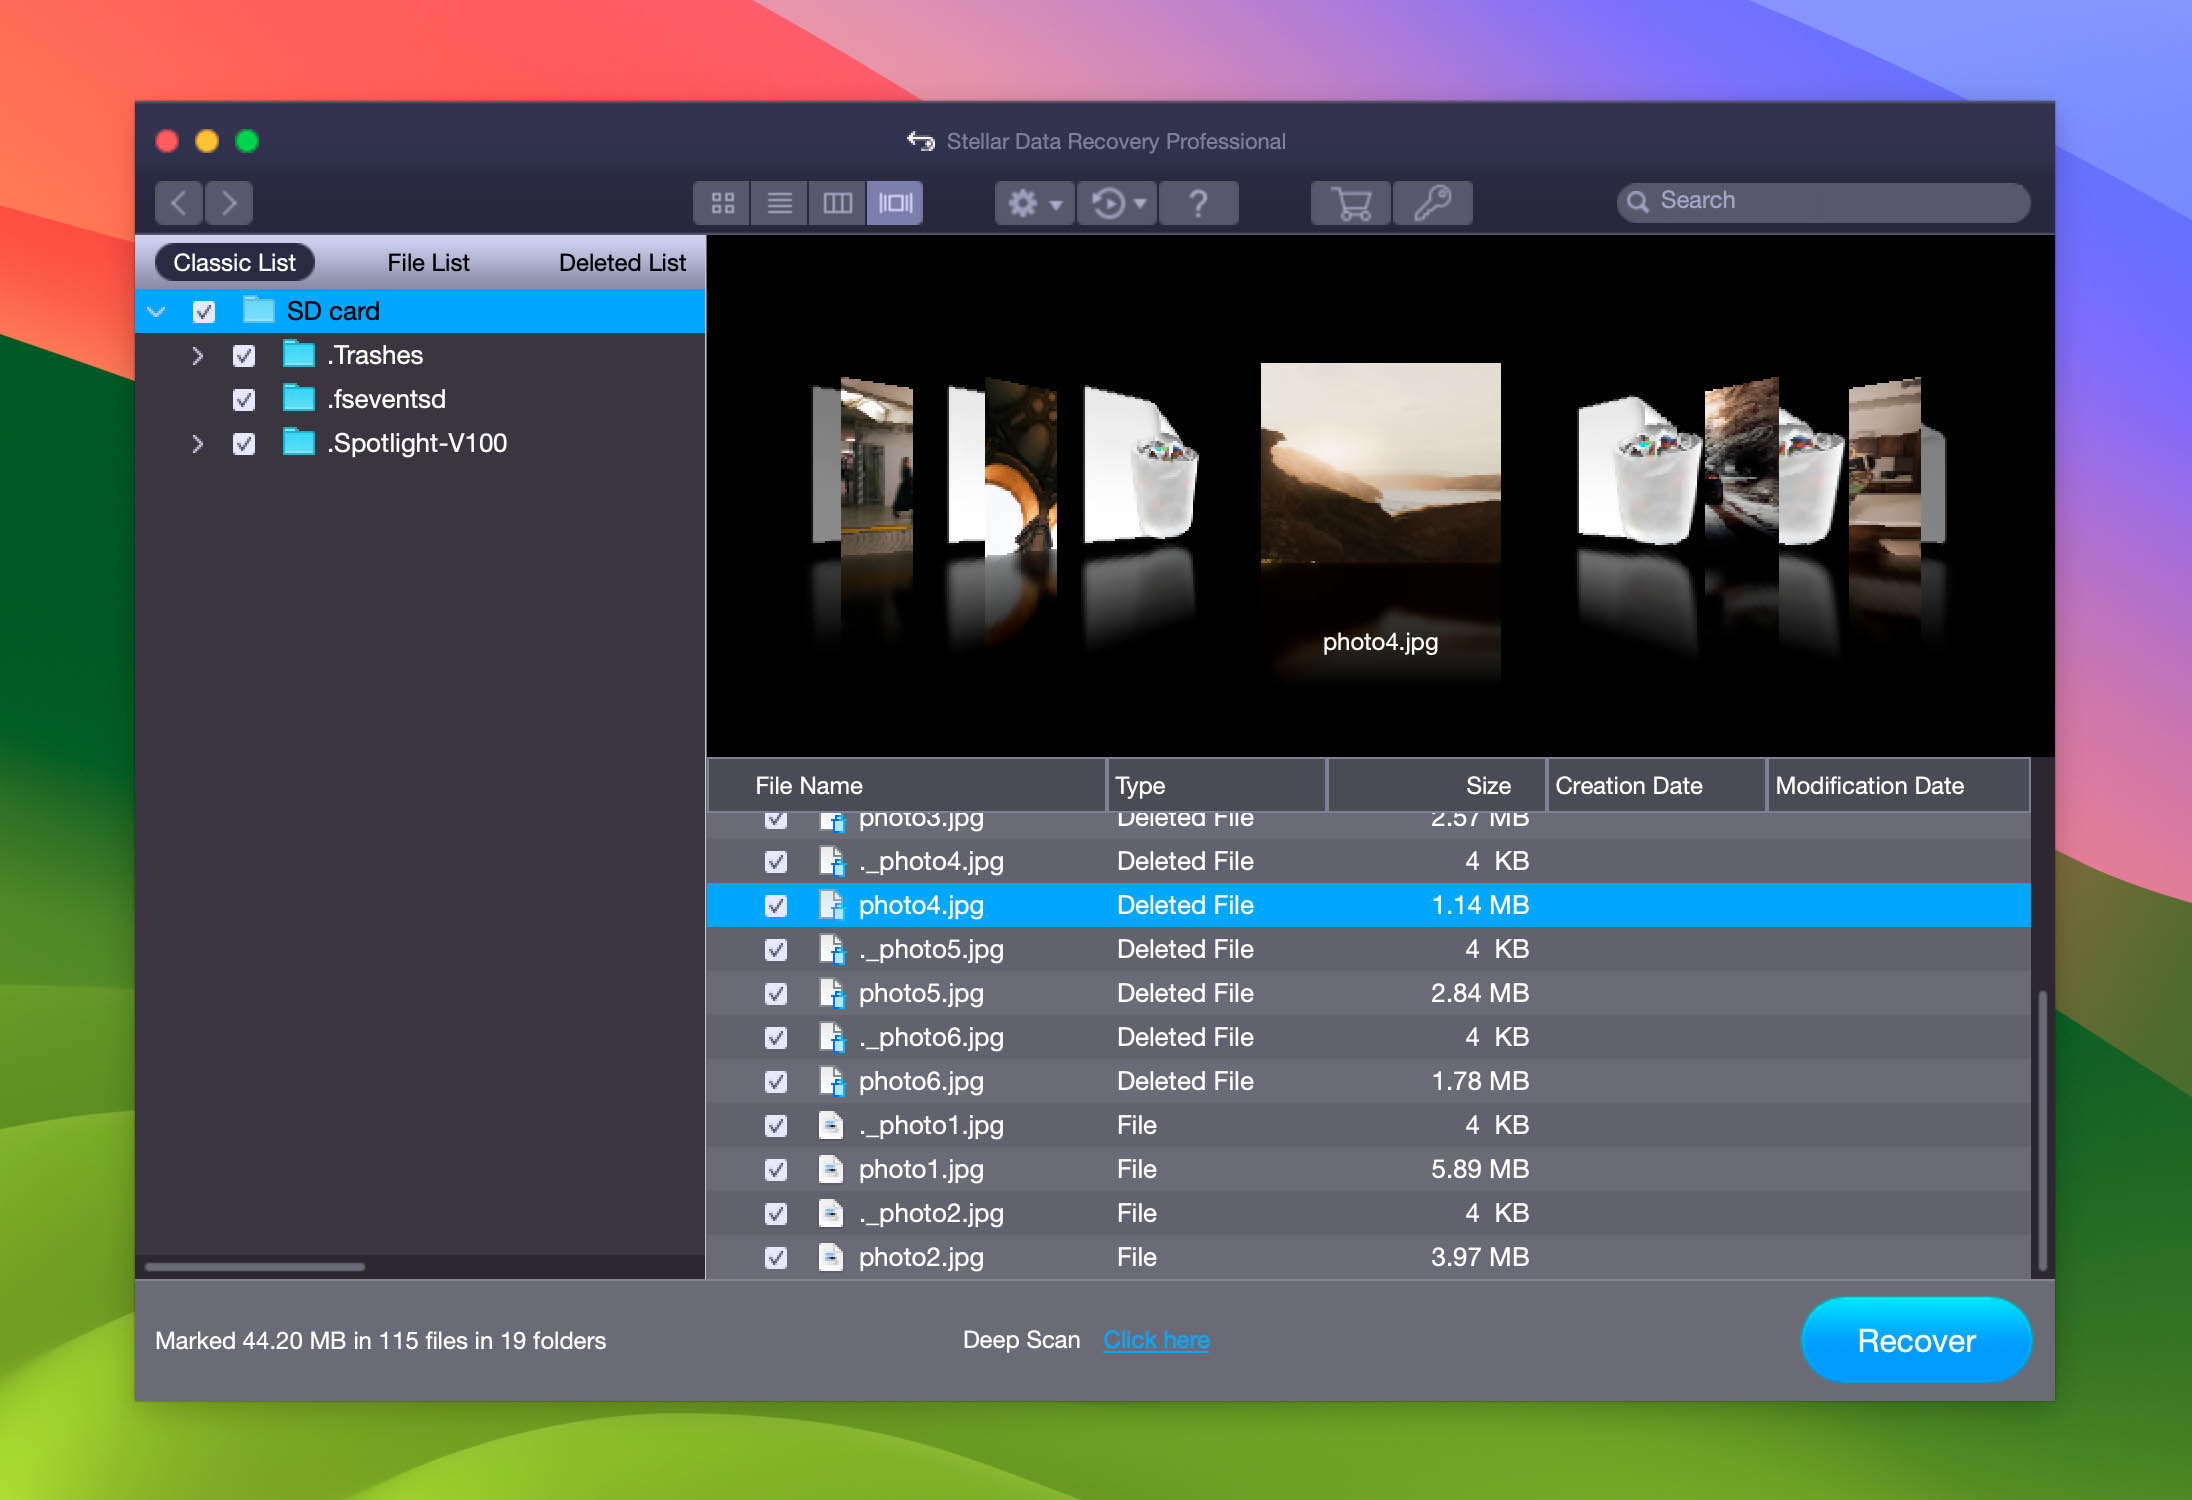This screenshot has height=1500, width=2192.
Task: Sort by the Size column header
Action: [1437, 786]
